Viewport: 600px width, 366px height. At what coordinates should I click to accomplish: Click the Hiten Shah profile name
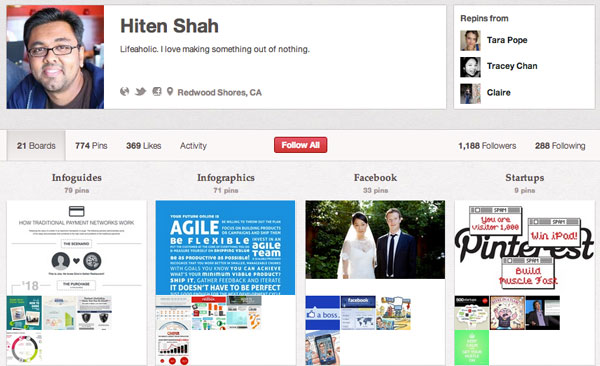tap(169, 26)
